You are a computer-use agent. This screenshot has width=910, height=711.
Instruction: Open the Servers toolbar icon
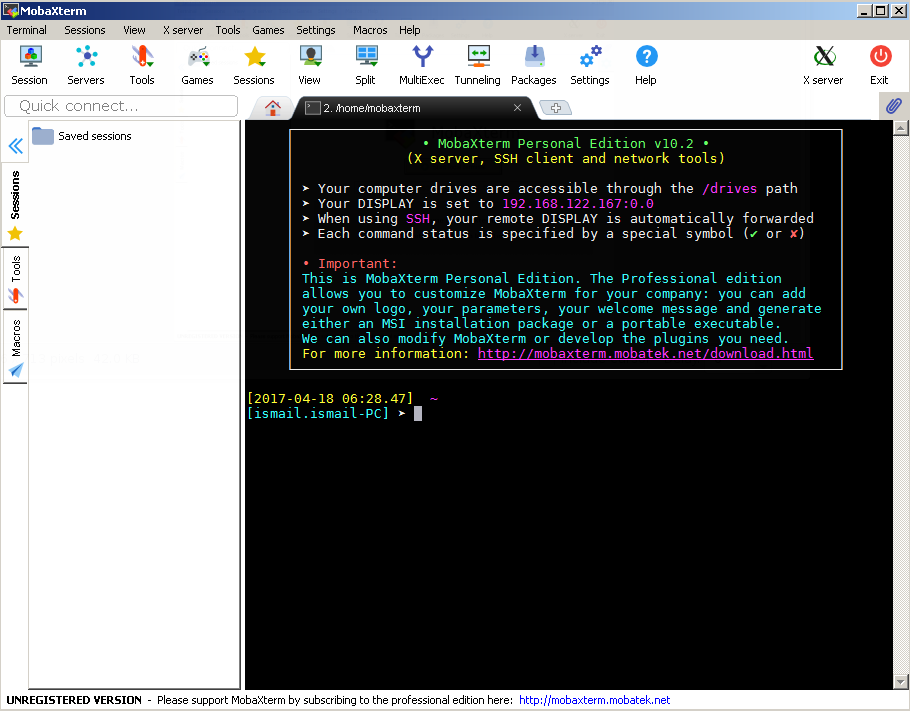pos(86,65)
